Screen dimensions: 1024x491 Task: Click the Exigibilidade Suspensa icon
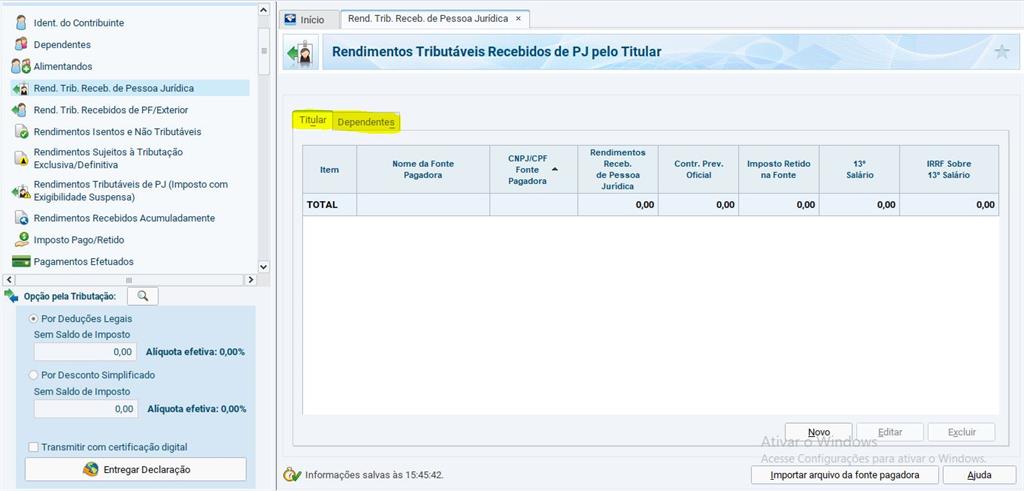(20, 191)
